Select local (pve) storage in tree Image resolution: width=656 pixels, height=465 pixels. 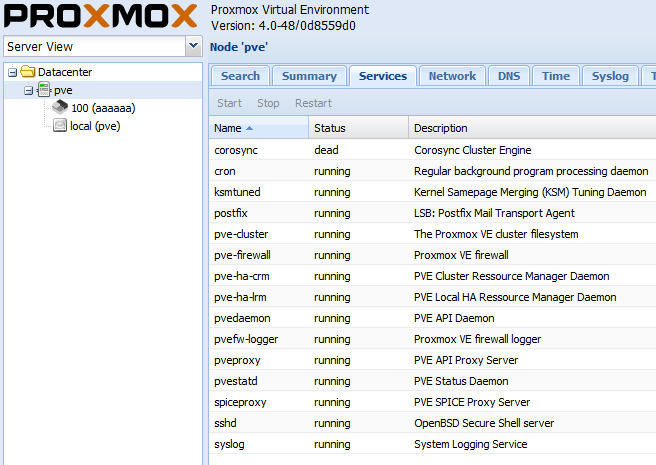pos(95,126)
